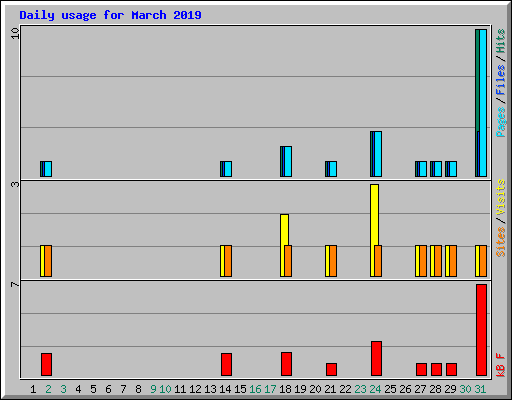Screen dimensions: 512x400
Task: Click day label '13'
Action: (x=210, y=389)
